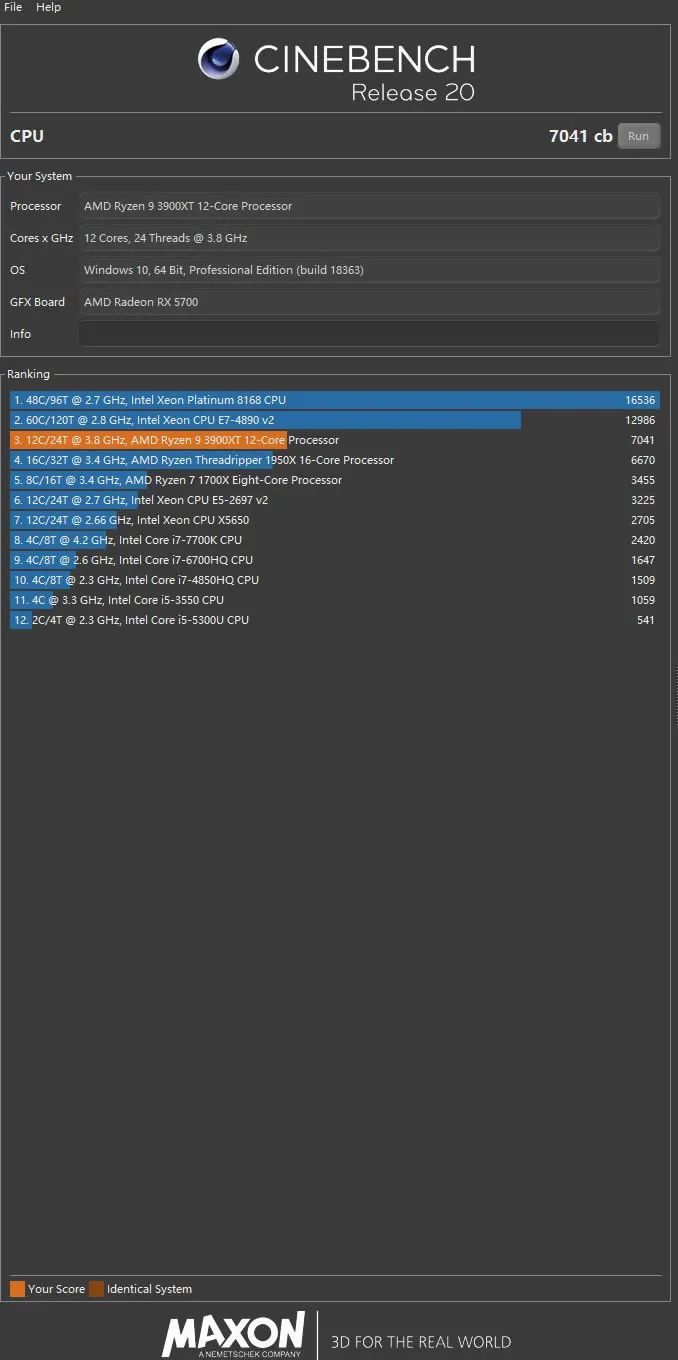Click the orange Your Score color swatch
This screenshot has height=1360, width=678.
(17, 1289)
